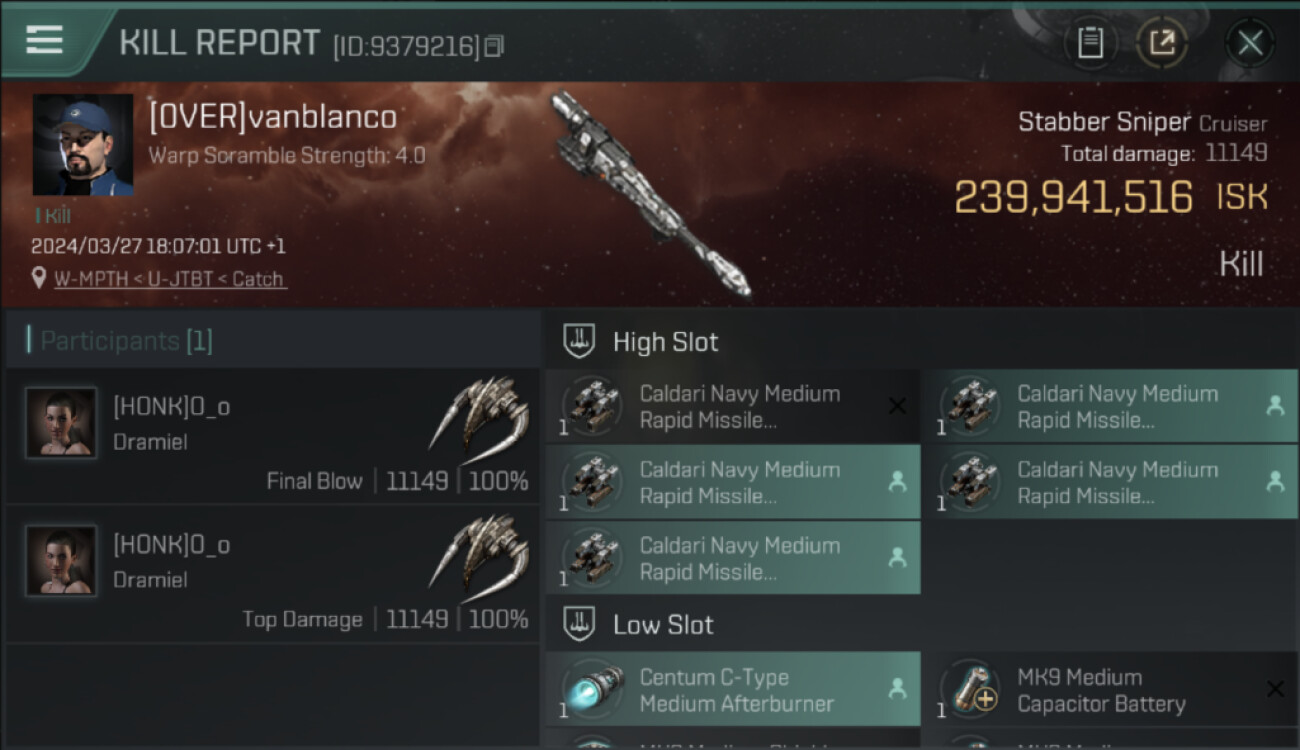1300x750 pixels.
Task: View the Stabber Sniper ship image
Action: click(648, 193)
